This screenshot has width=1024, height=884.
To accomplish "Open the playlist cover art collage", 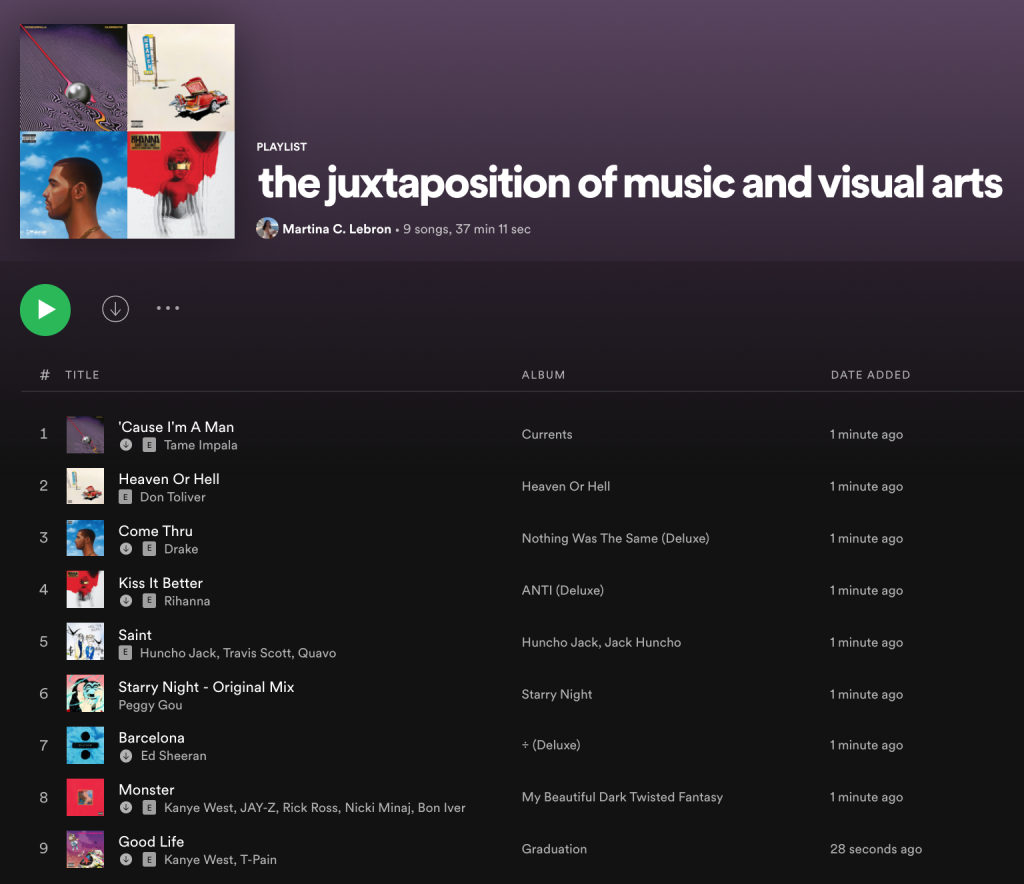I will tap(127, 131).
